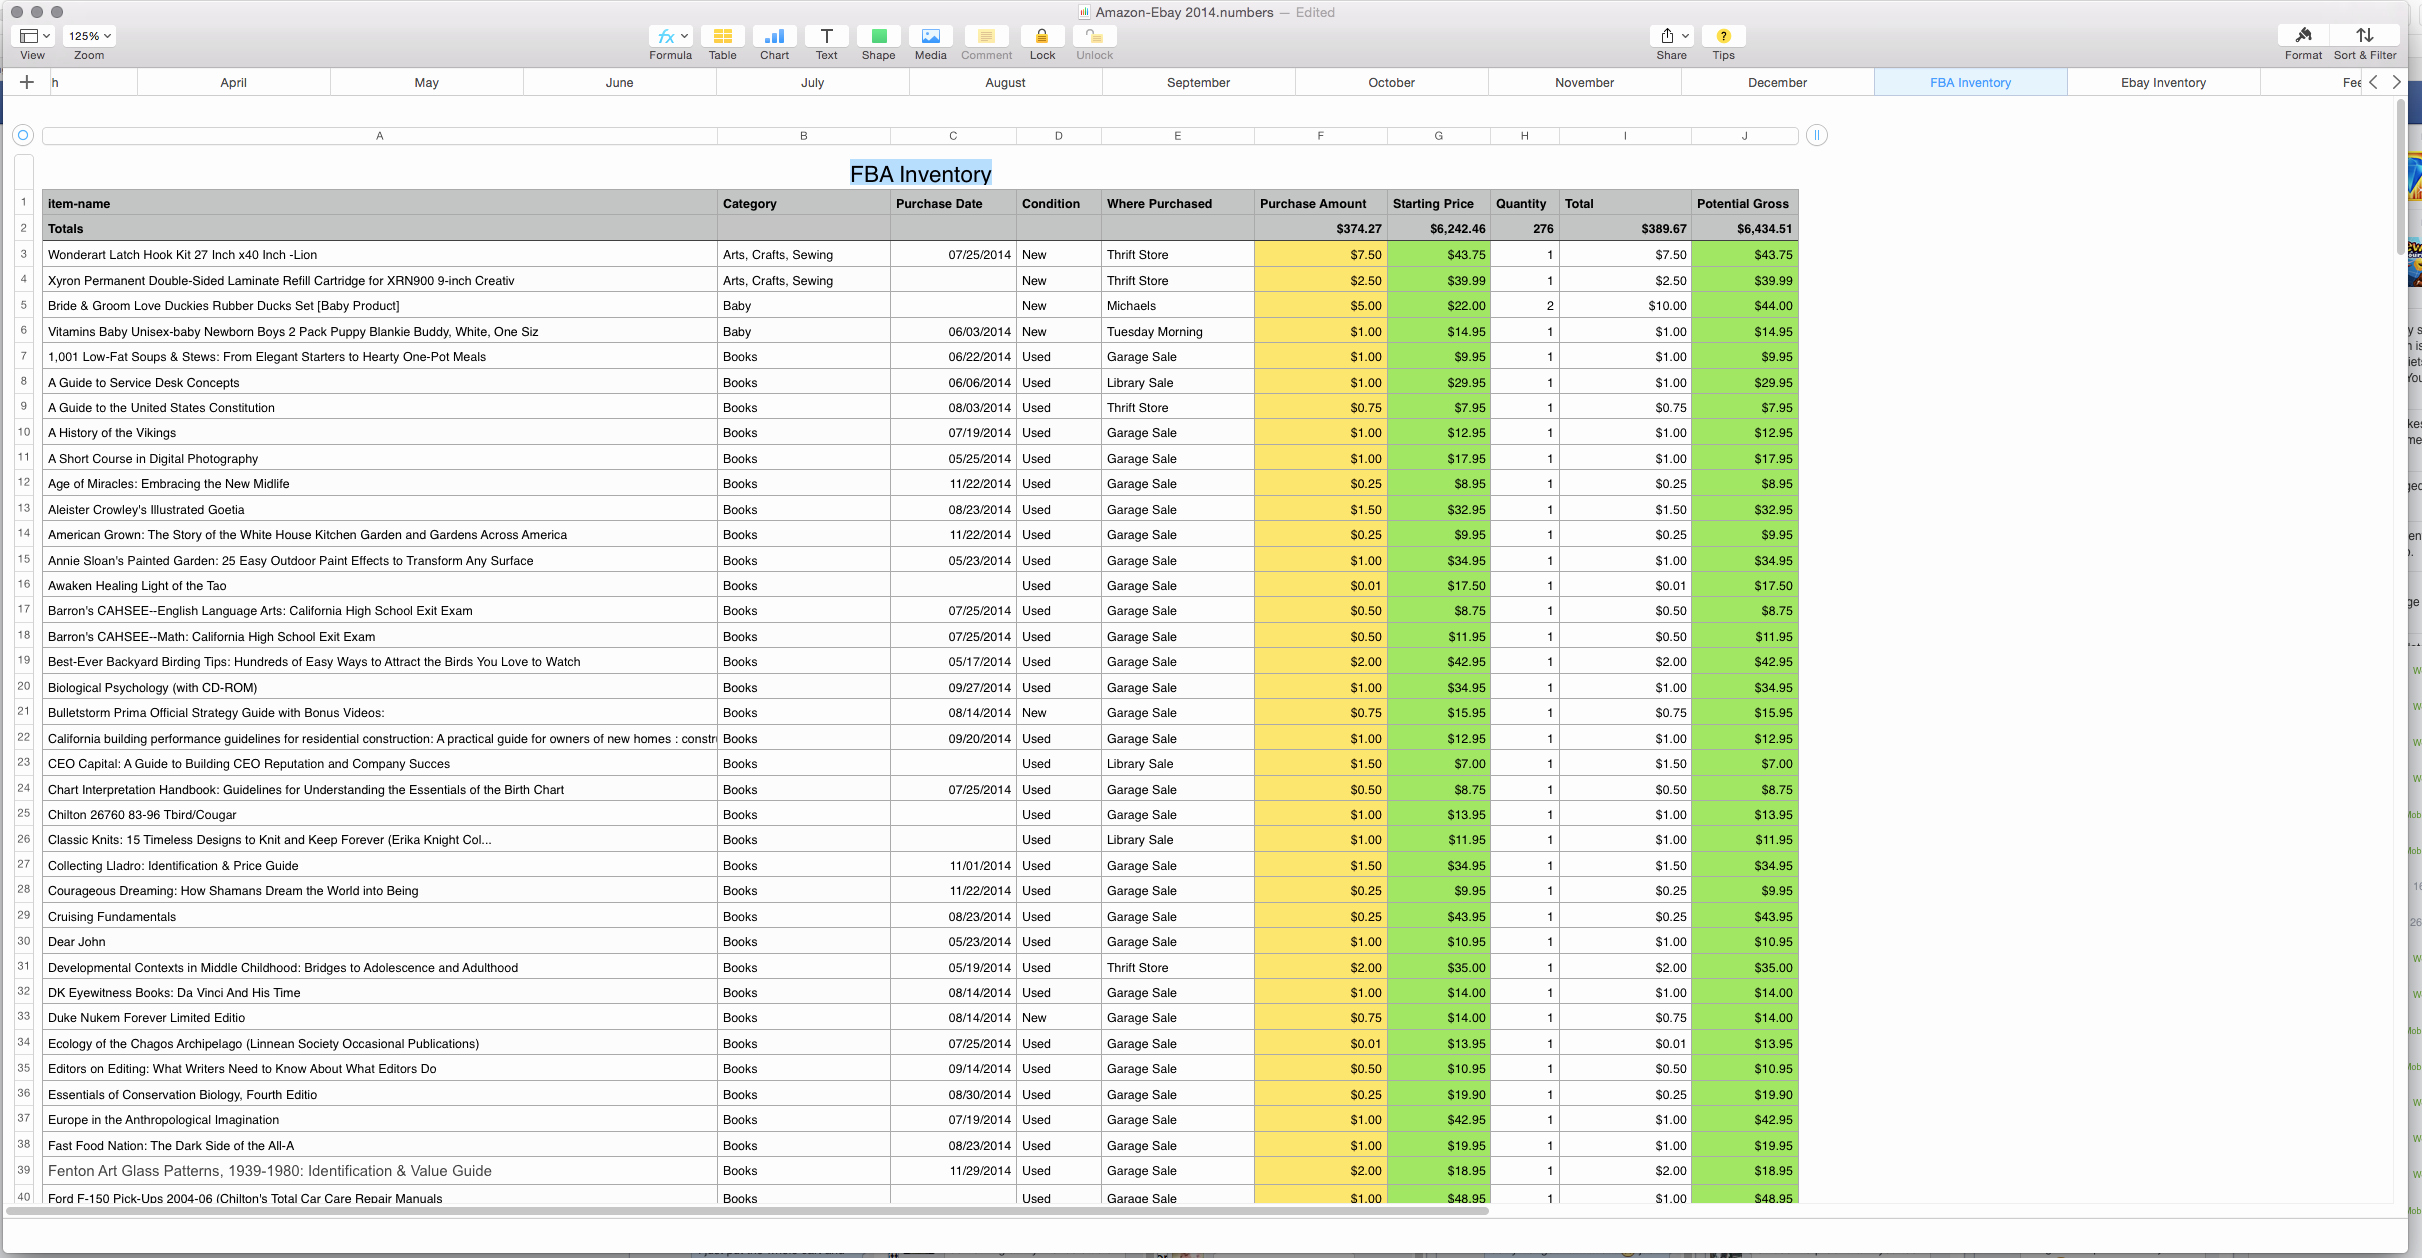The image size is (2422, 1258).
Task: Click the Text tool icon
Action: pyautogui.click(x=827, y=35)
